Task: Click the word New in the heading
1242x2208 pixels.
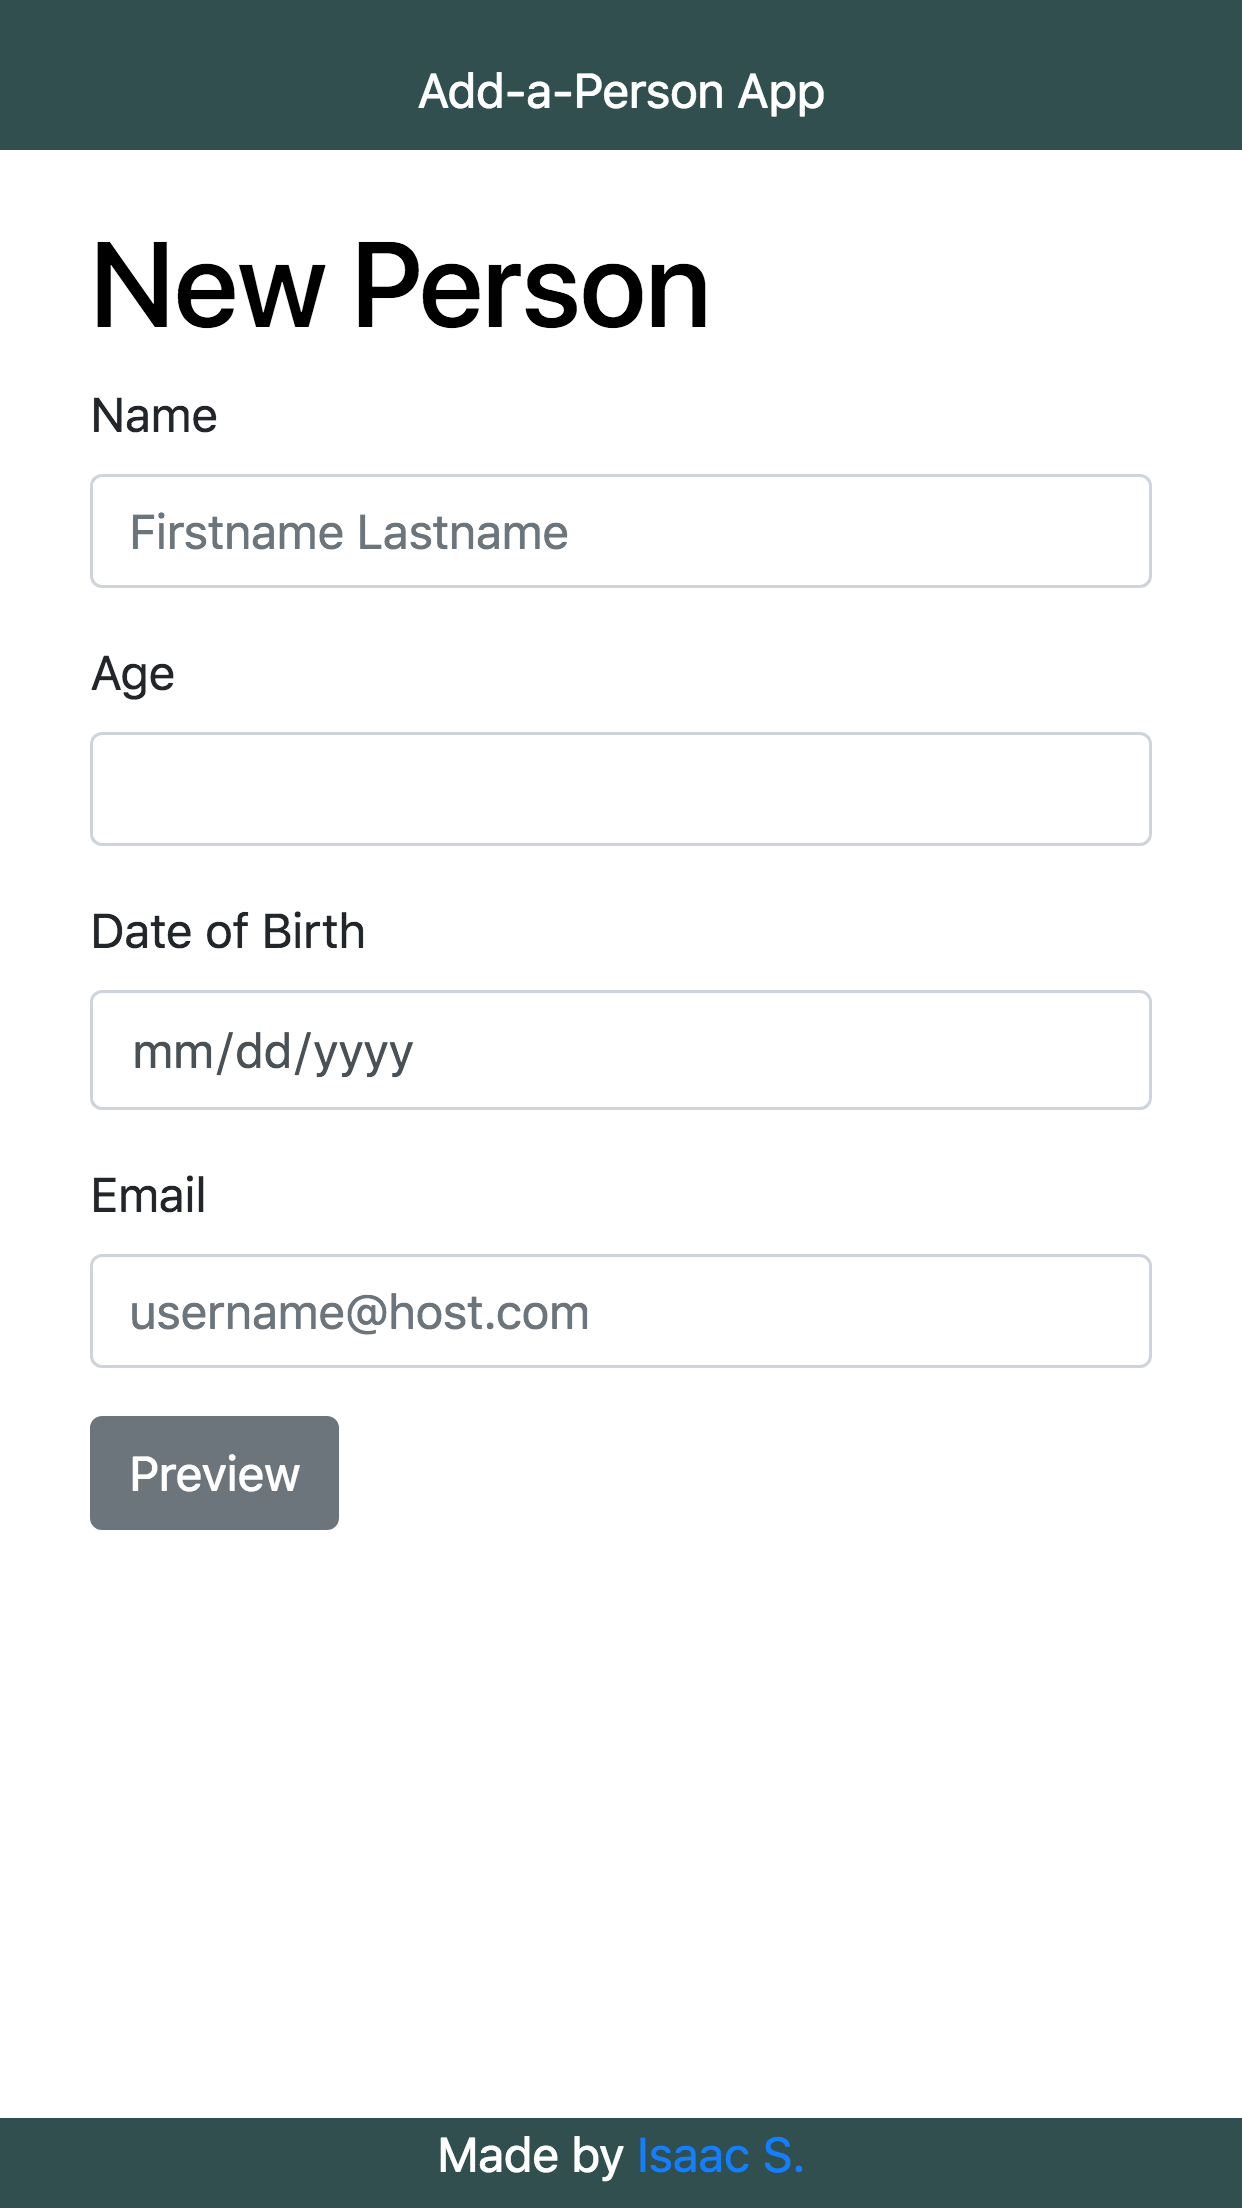Action: click(208, 288)
